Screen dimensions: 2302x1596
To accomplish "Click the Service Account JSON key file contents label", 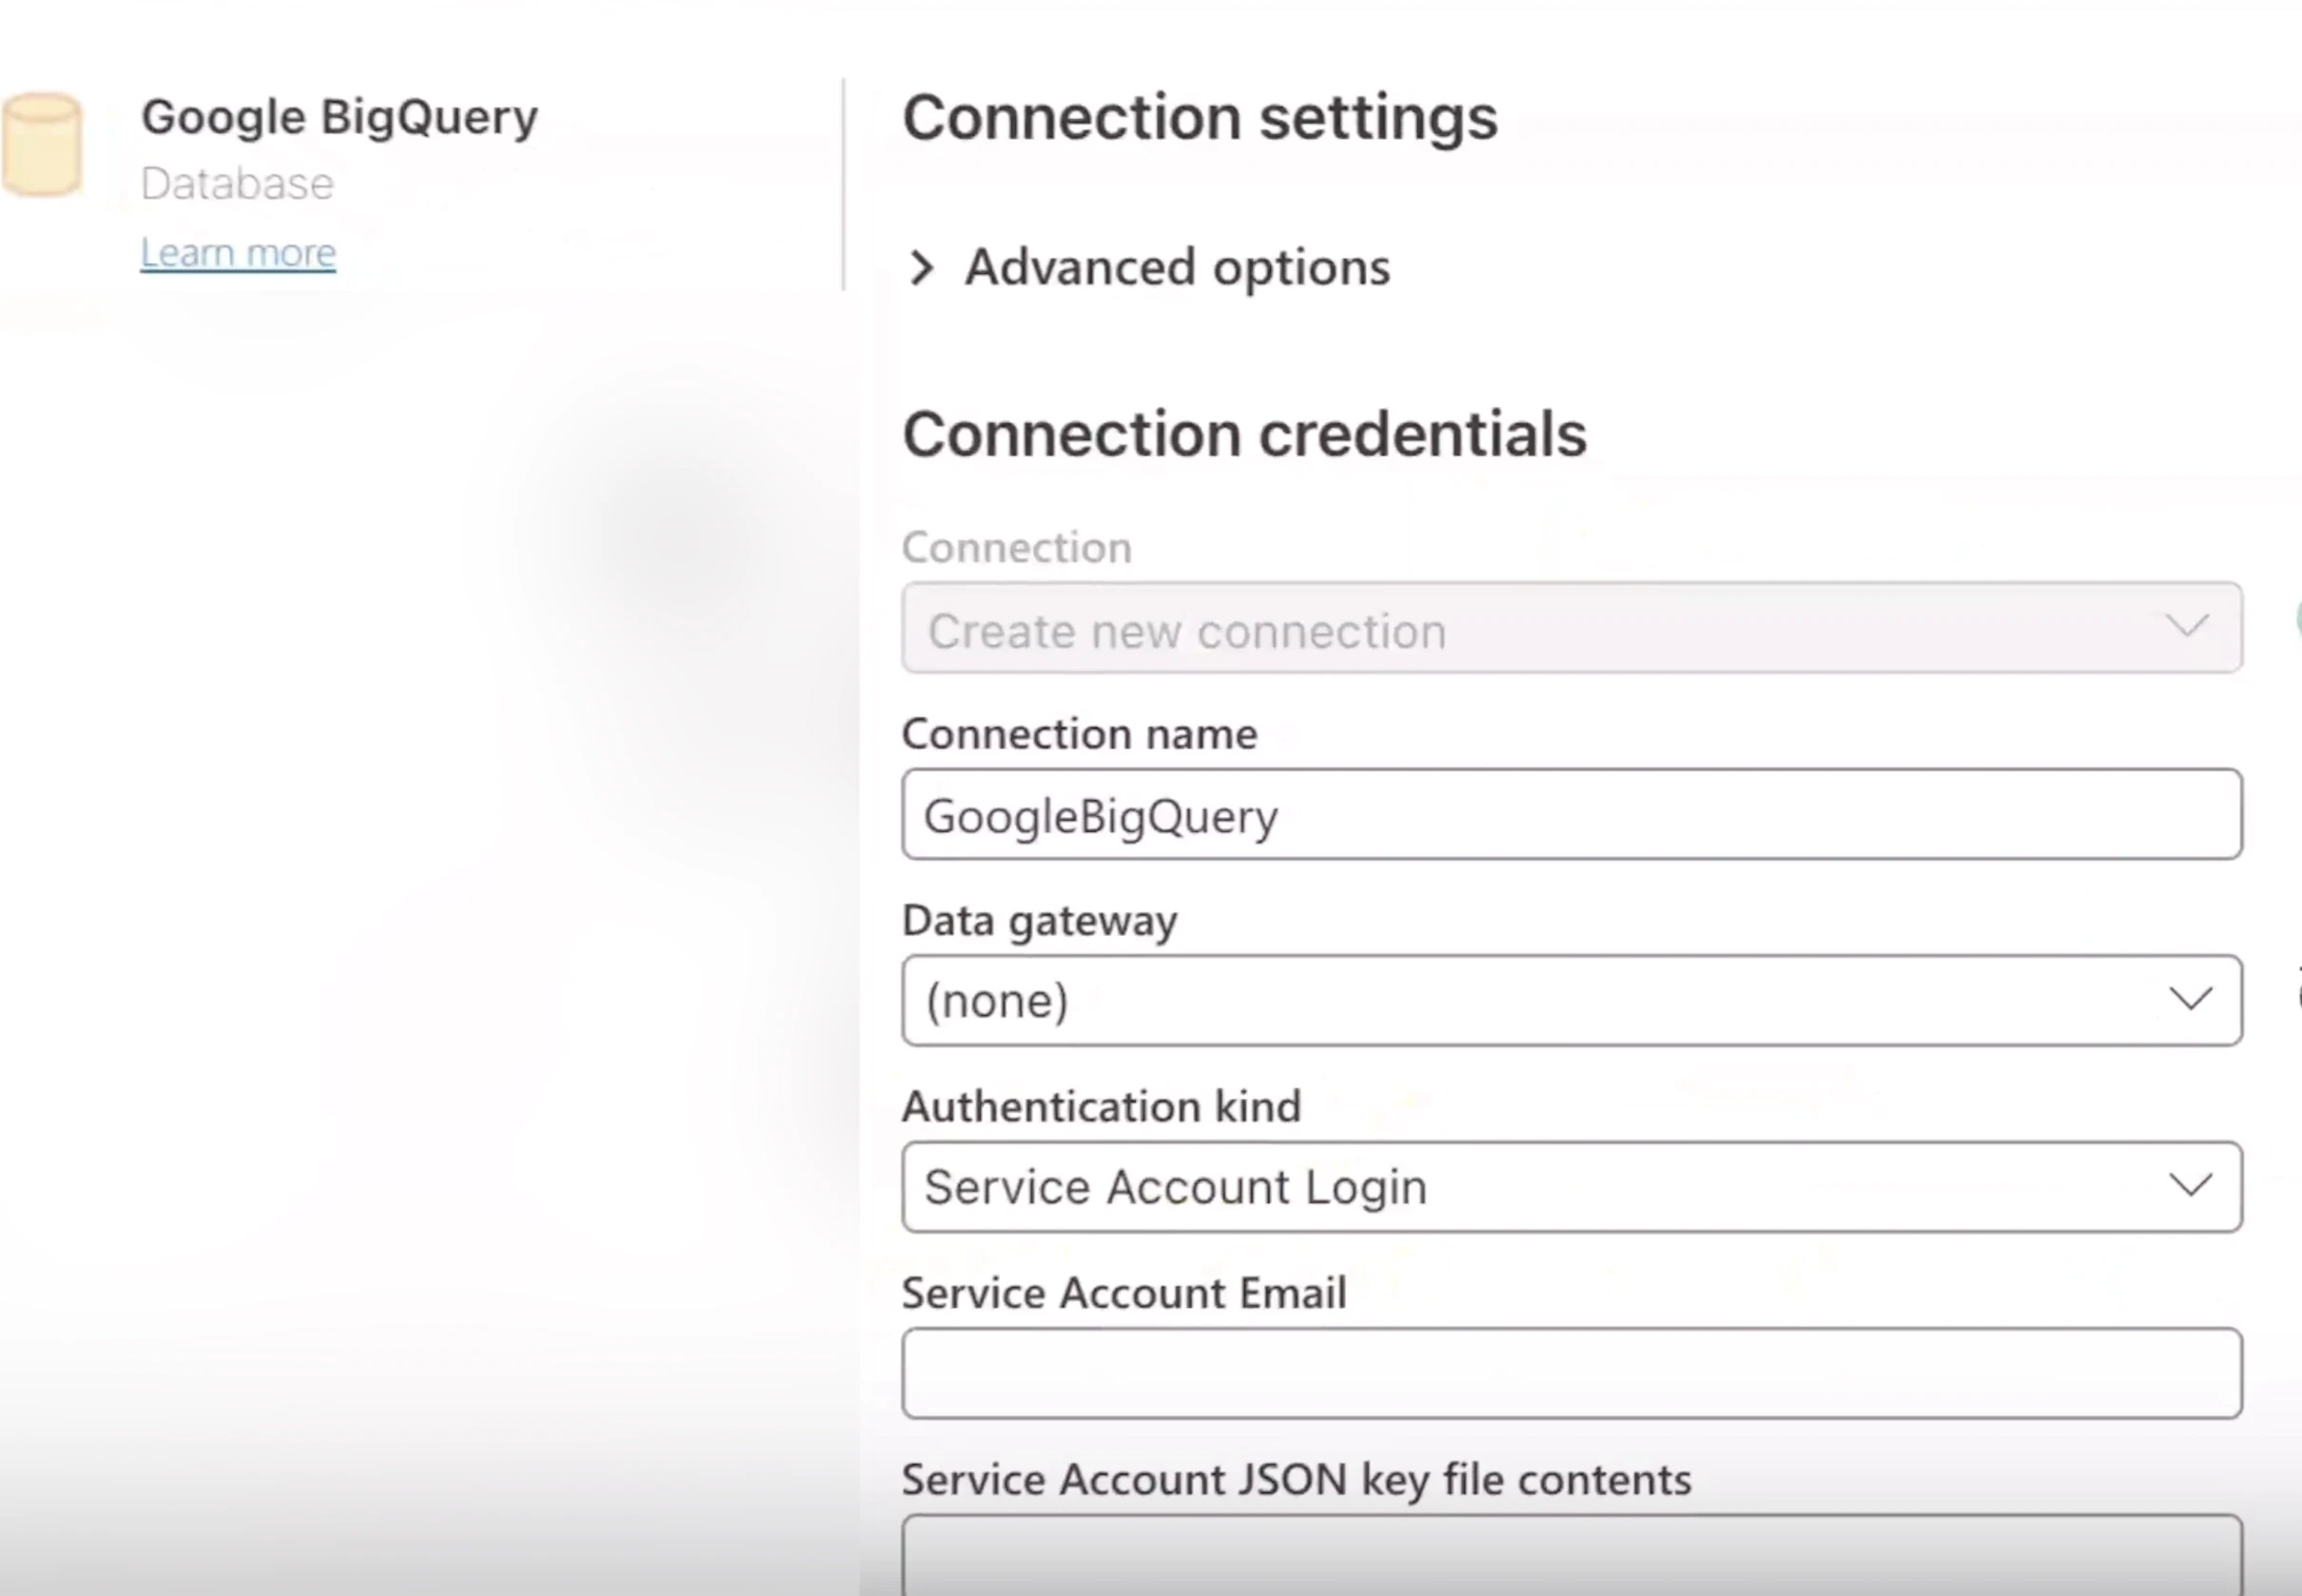I will coord(1297,1480).
